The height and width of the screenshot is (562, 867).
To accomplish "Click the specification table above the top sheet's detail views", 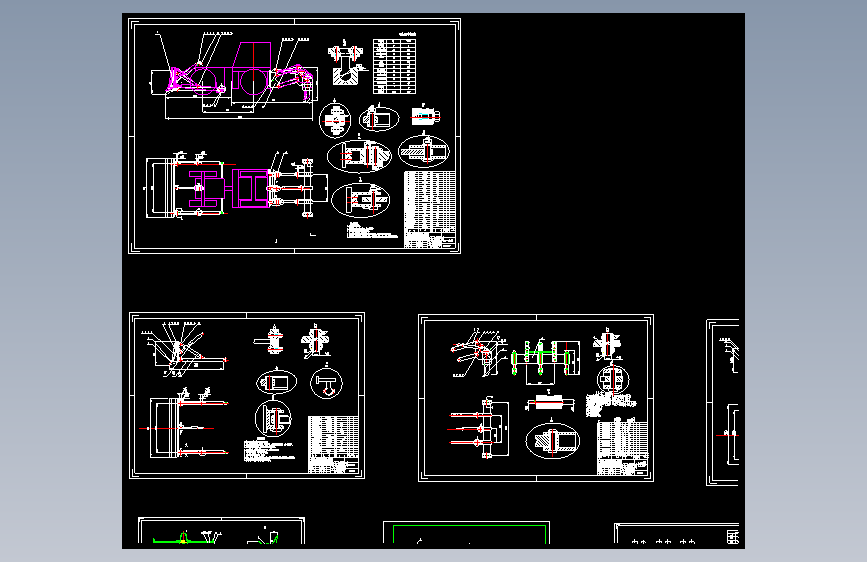I will click(394, 66).
